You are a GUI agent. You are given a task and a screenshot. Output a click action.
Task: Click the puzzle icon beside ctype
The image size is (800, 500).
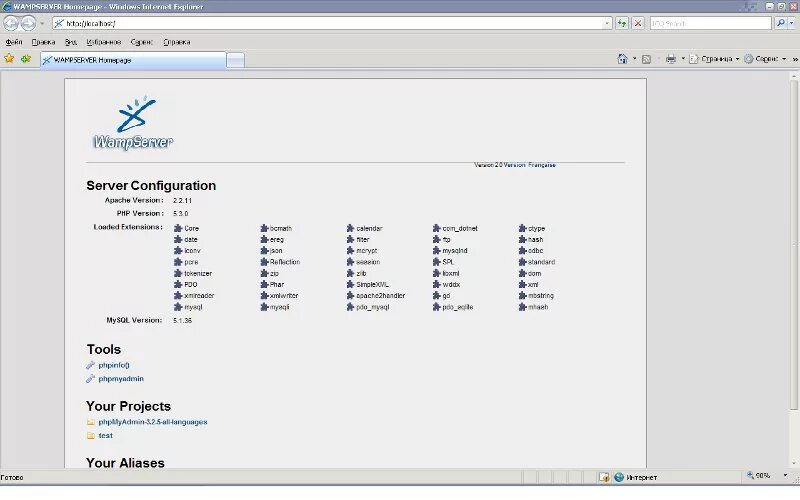point(523,228)
